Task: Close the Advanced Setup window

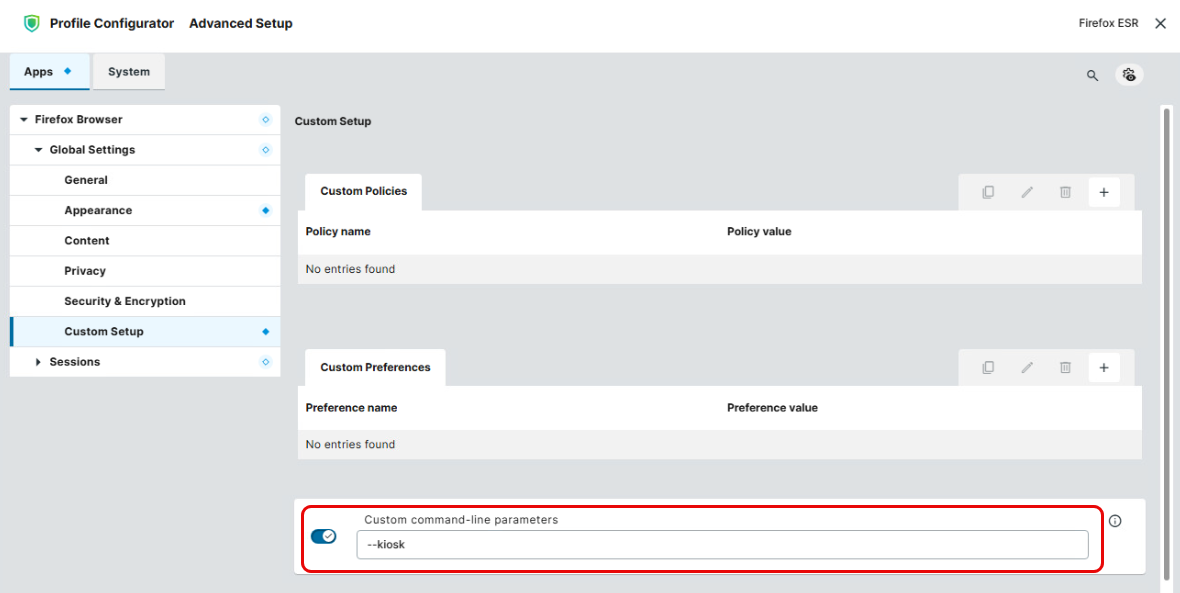Action: coord(1160,23)
